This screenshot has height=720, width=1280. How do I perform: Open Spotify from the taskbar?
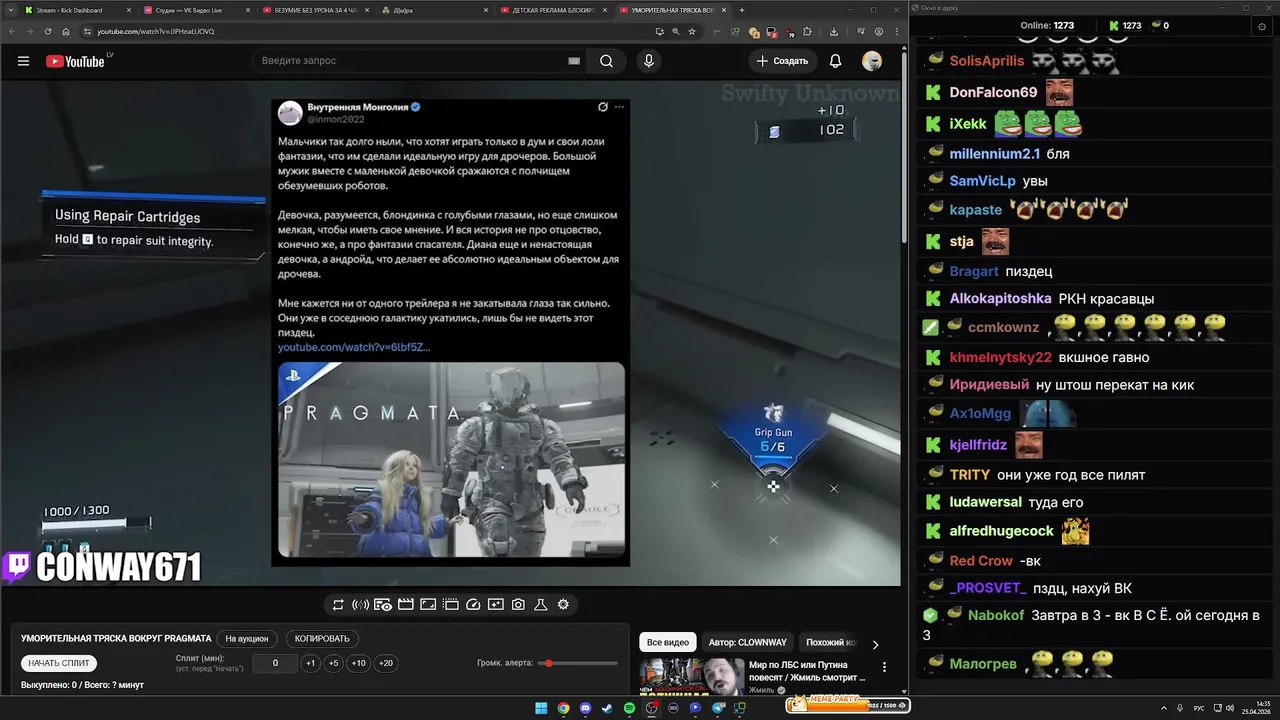click(629, 708)
